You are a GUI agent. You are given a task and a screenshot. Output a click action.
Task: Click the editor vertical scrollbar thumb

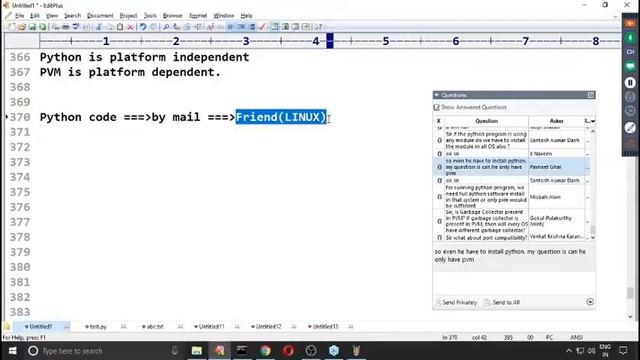[630, 293]
